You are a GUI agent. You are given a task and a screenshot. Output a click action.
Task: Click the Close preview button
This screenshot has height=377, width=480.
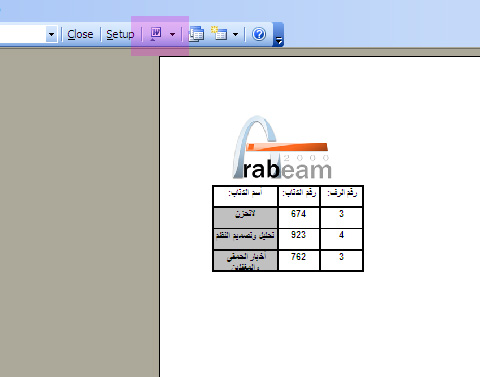[x=80, y=34]
